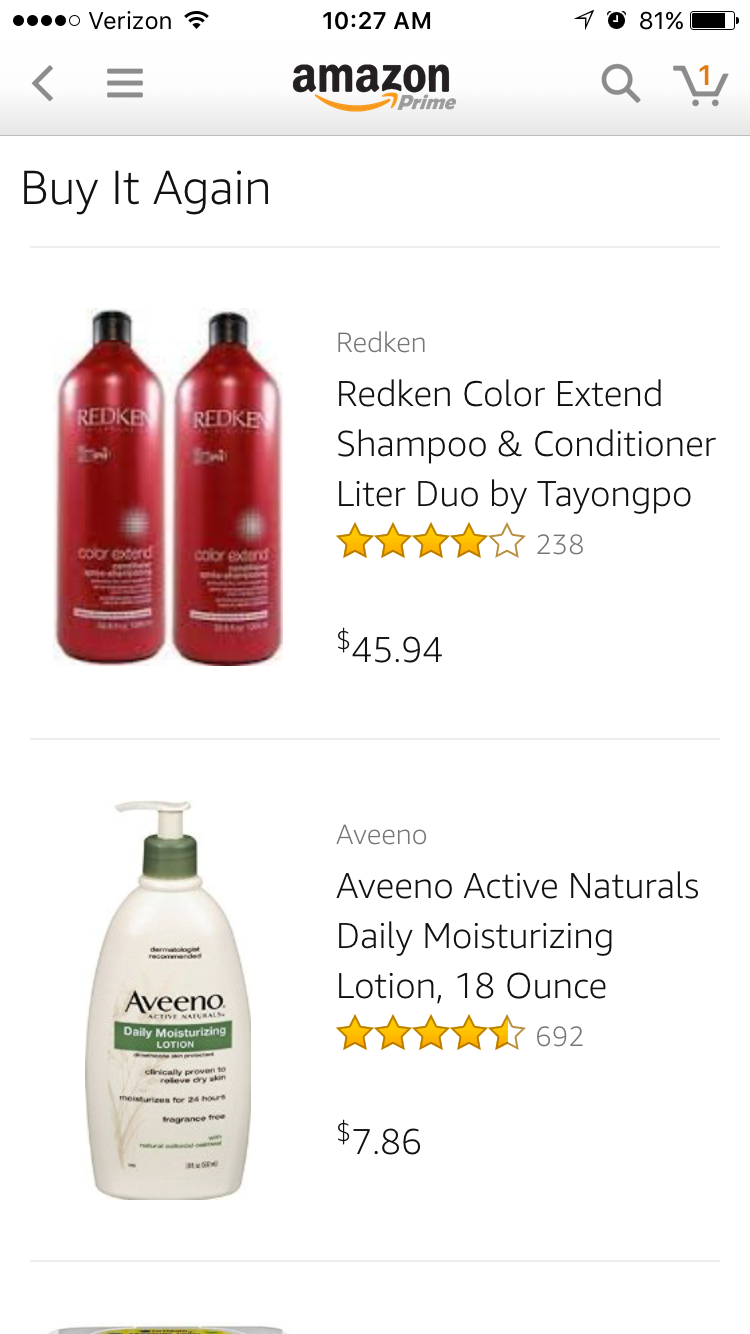Tap the Buy It Again heading
The height and width of the screenshot is (1334, 750).
coord(146,189)
